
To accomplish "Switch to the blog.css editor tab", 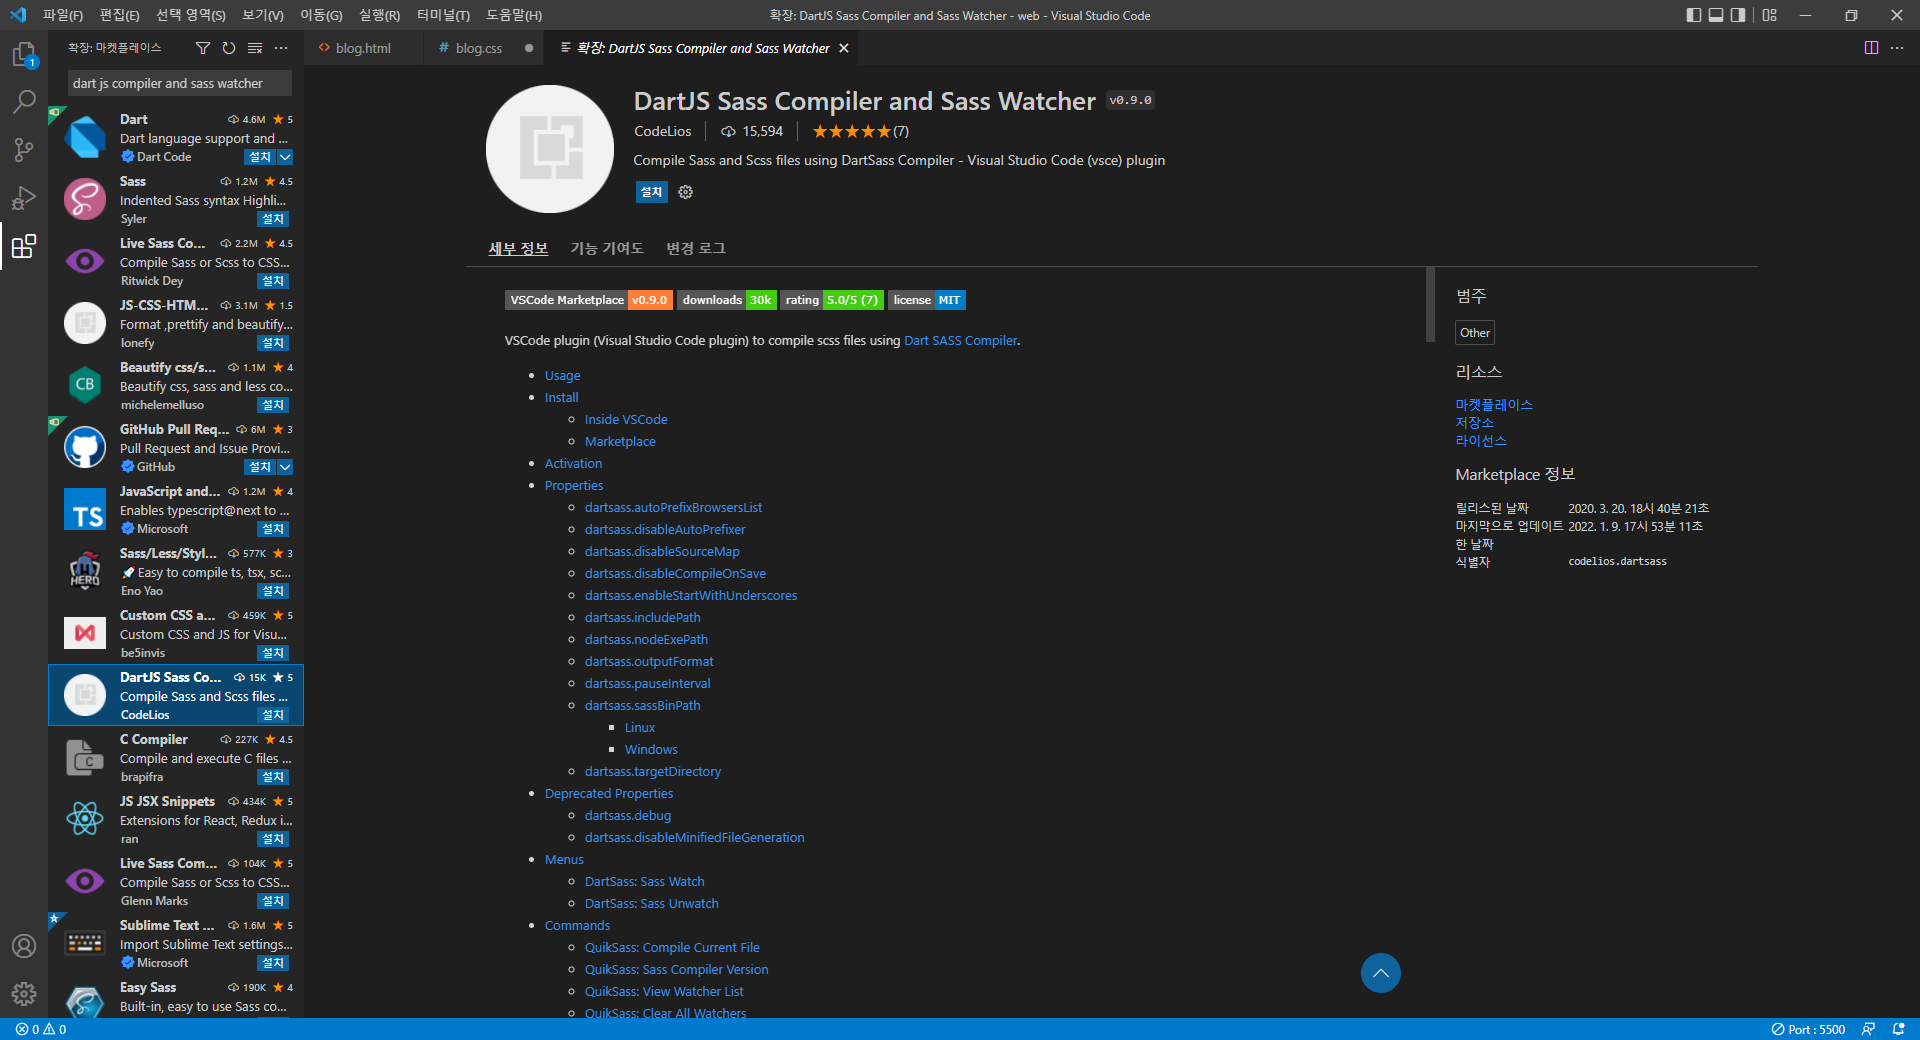I will click(479, 48).
